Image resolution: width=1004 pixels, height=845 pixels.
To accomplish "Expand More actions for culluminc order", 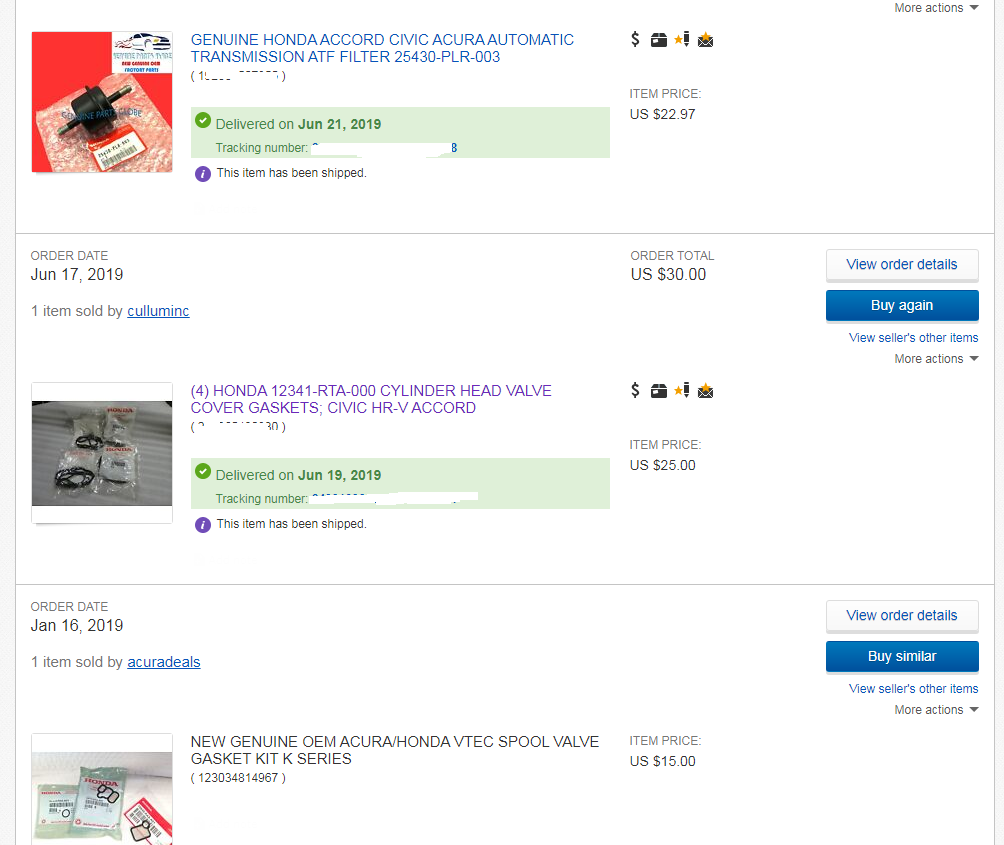I will (936, 359).
